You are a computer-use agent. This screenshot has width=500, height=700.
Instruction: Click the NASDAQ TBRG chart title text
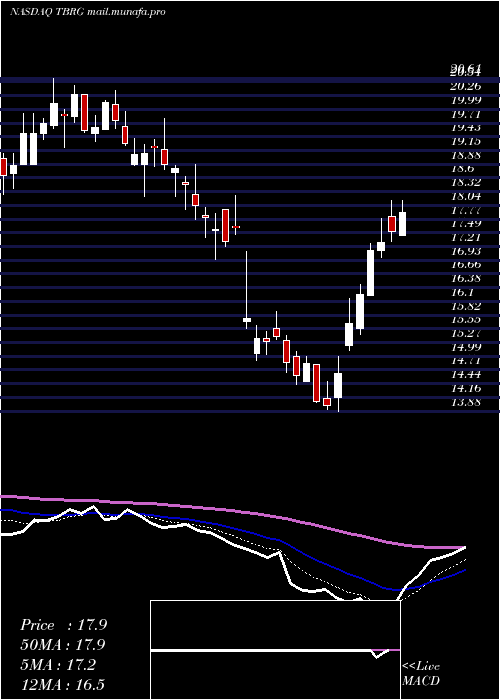(x=88, y=12)
